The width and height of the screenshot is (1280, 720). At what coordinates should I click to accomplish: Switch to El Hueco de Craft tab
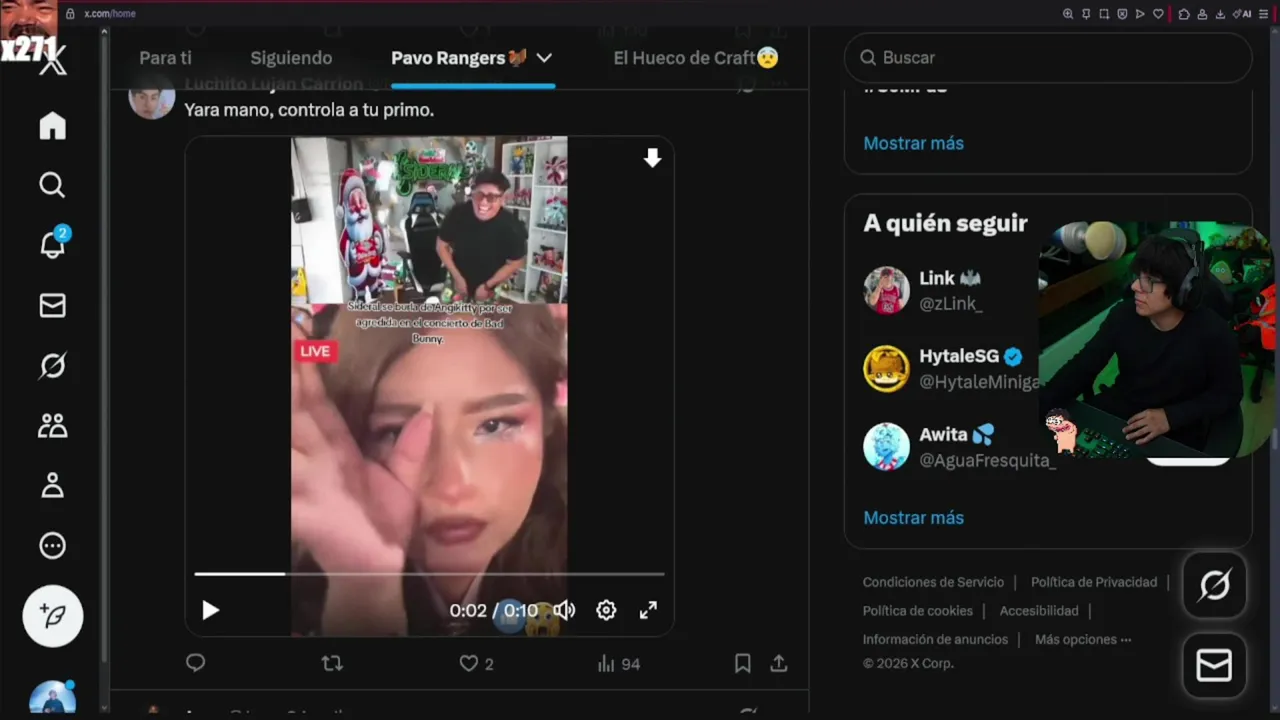tap(696, 58)
